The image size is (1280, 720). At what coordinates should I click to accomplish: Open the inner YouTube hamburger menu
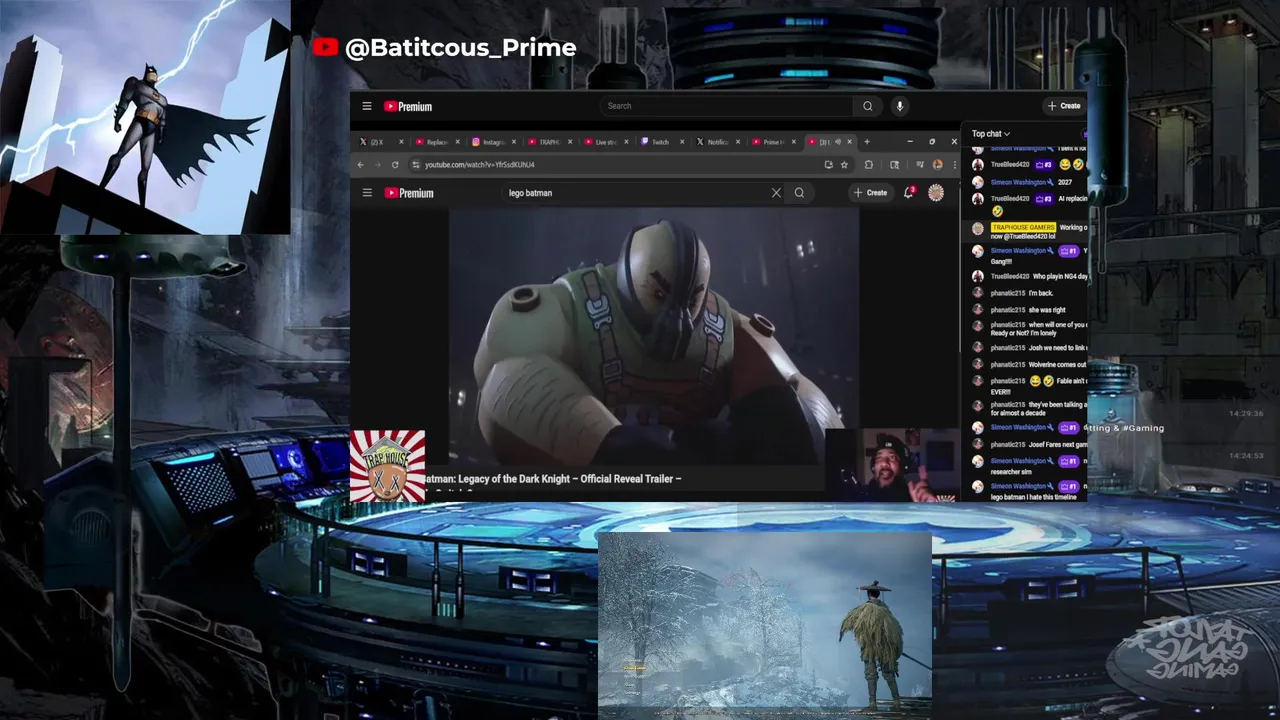pos(367,193)
